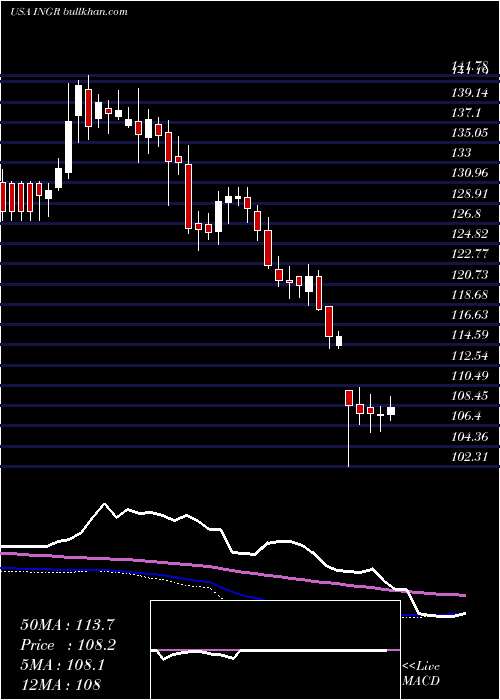Click the 104.36 price axis label

472,436
